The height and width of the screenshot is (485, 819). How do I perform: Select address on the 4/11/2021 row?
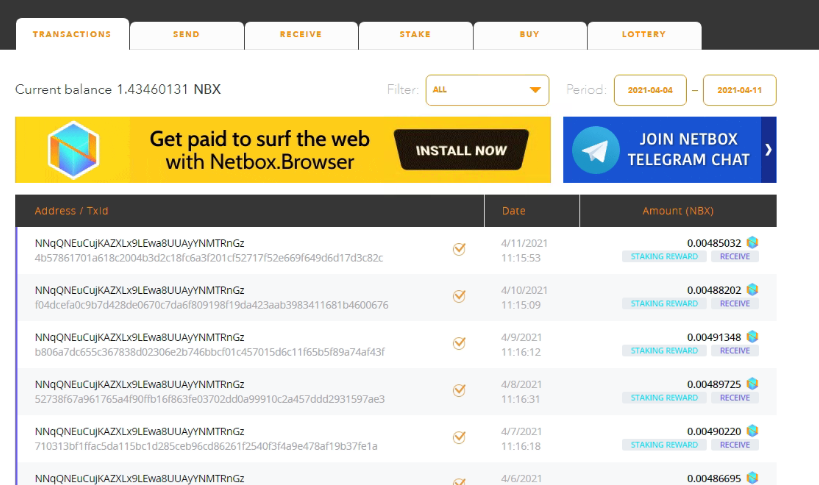pyautogui.click(x=139, y=243)
